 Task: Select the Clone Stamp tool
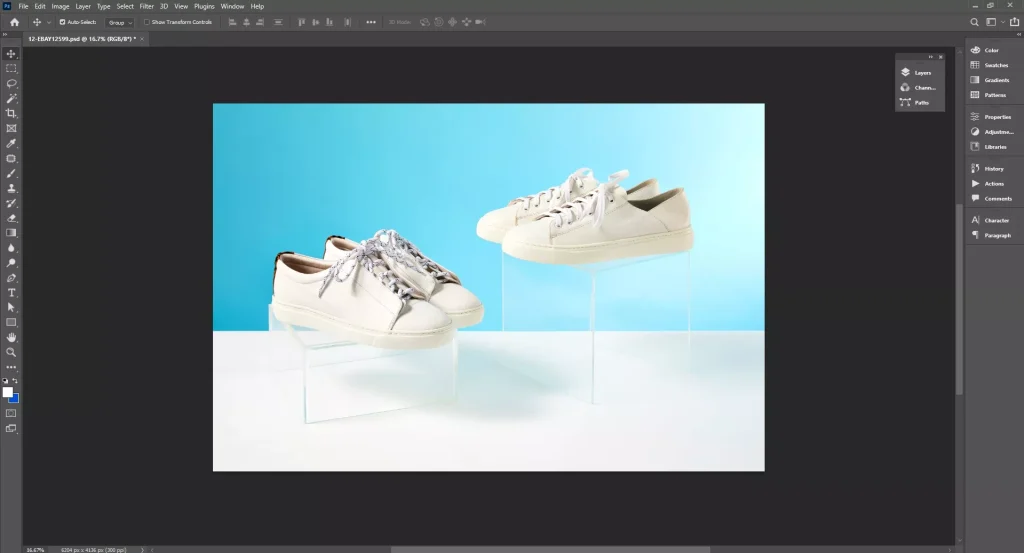(11, 189)
